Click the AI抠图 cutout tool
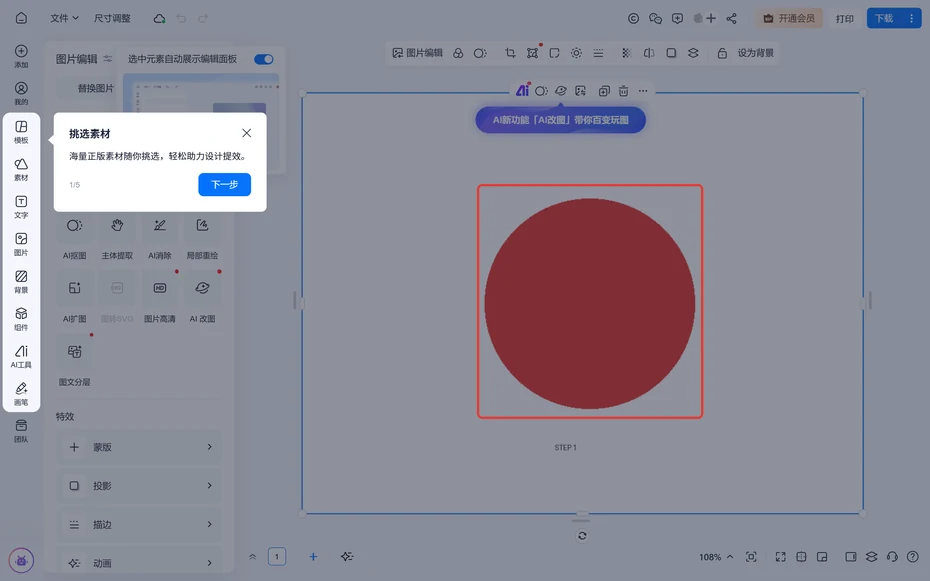This screenshot has height=581, width=930. coord(75,237)
